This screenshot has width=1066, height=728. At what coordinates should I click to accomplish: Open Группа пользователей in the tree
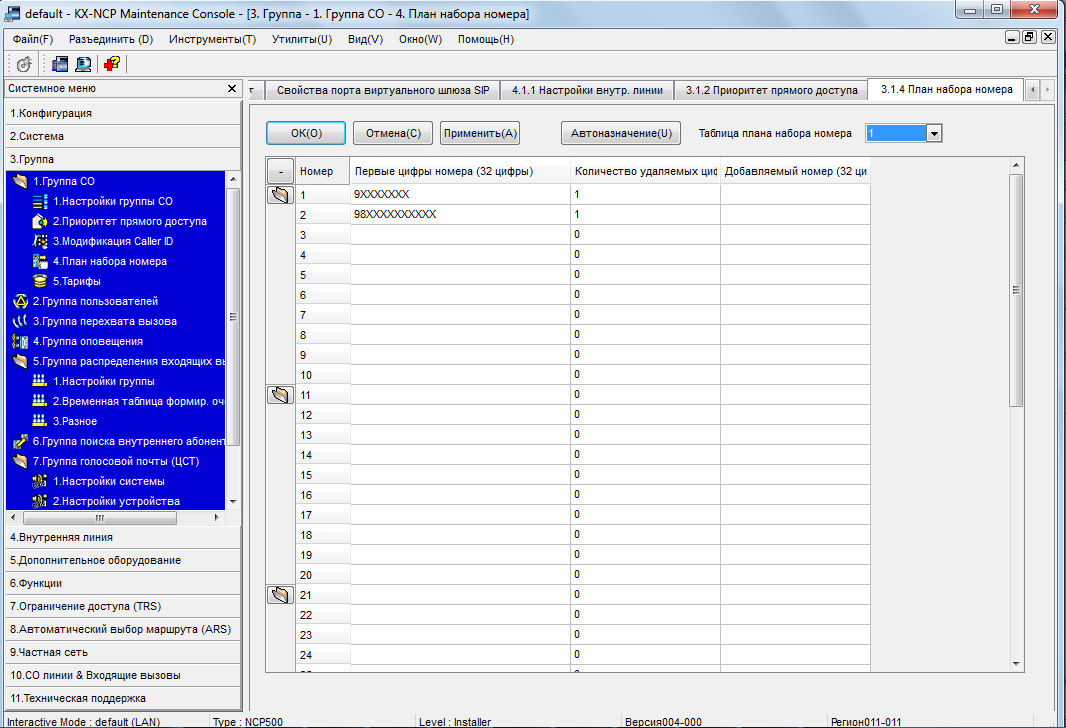click(95, 301)
